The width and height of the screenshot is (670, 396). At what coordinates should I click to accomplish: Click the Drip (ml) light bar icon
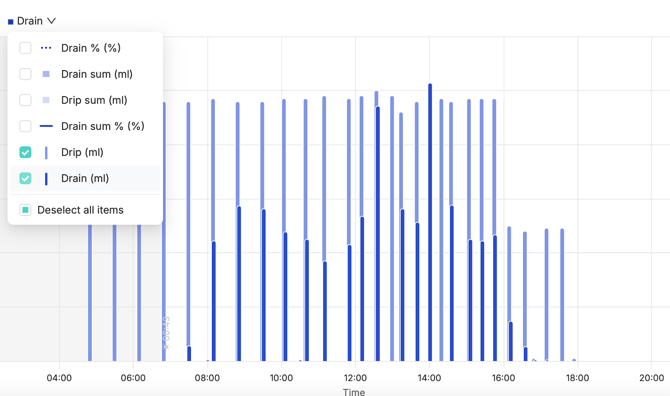[46, 152]
